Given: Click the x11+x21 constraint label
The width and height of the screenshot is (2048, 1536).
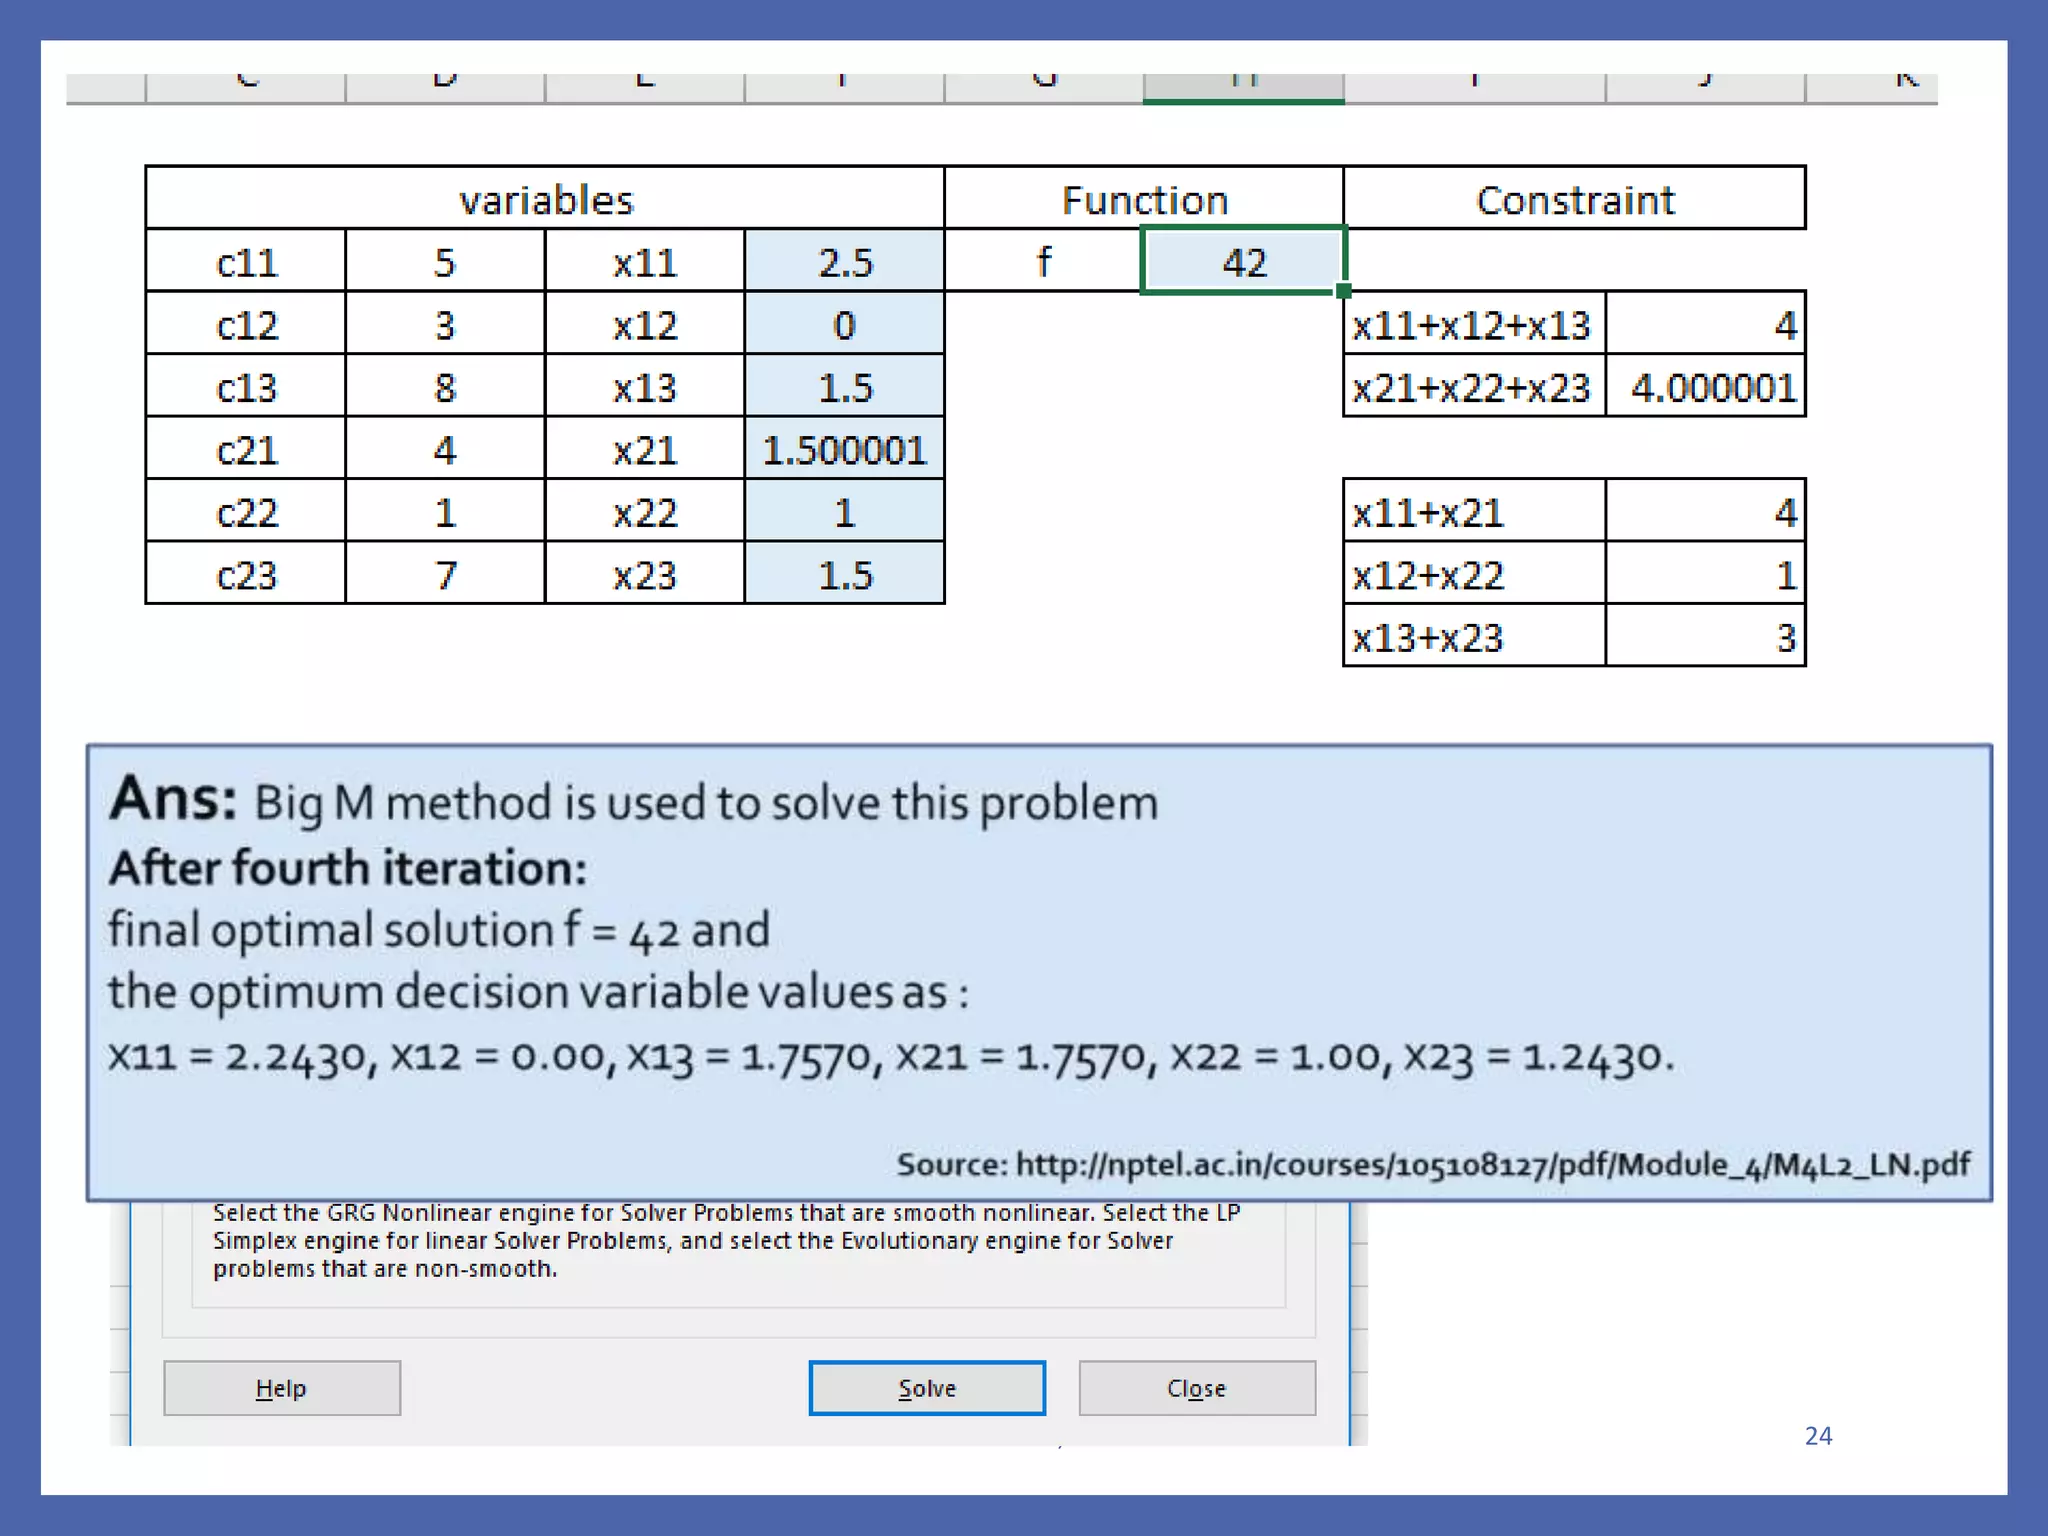Looking at the screenshot, I should coord(1474,512).
